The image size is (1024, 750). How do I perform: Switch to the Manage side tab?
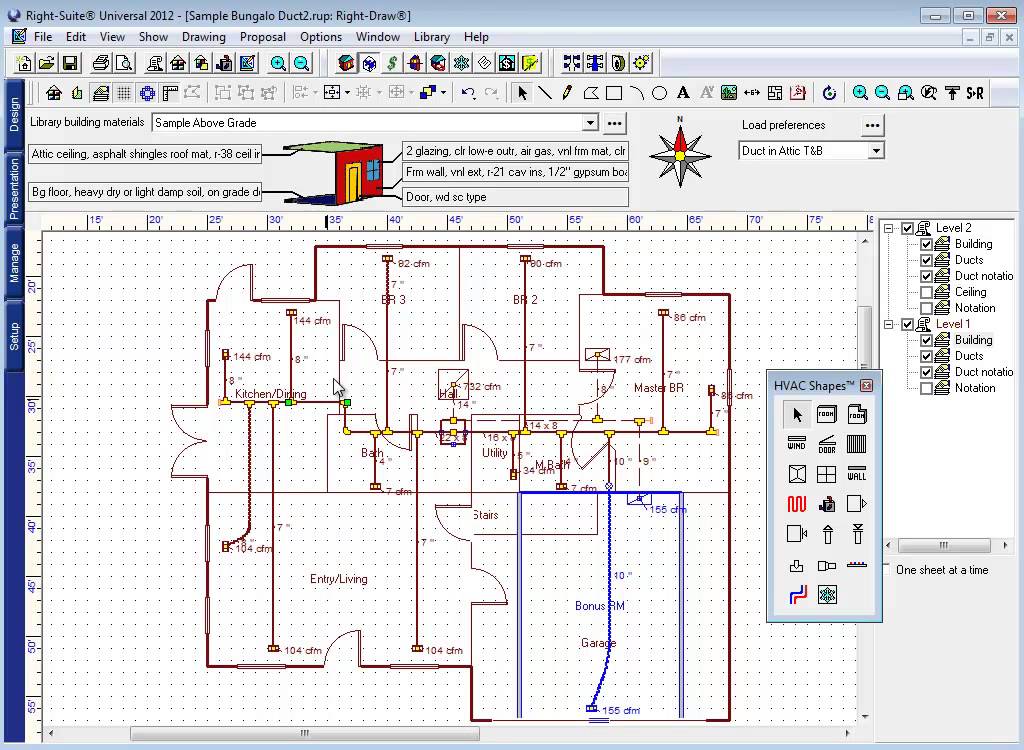pyautogui.click(x=14, y=263)
